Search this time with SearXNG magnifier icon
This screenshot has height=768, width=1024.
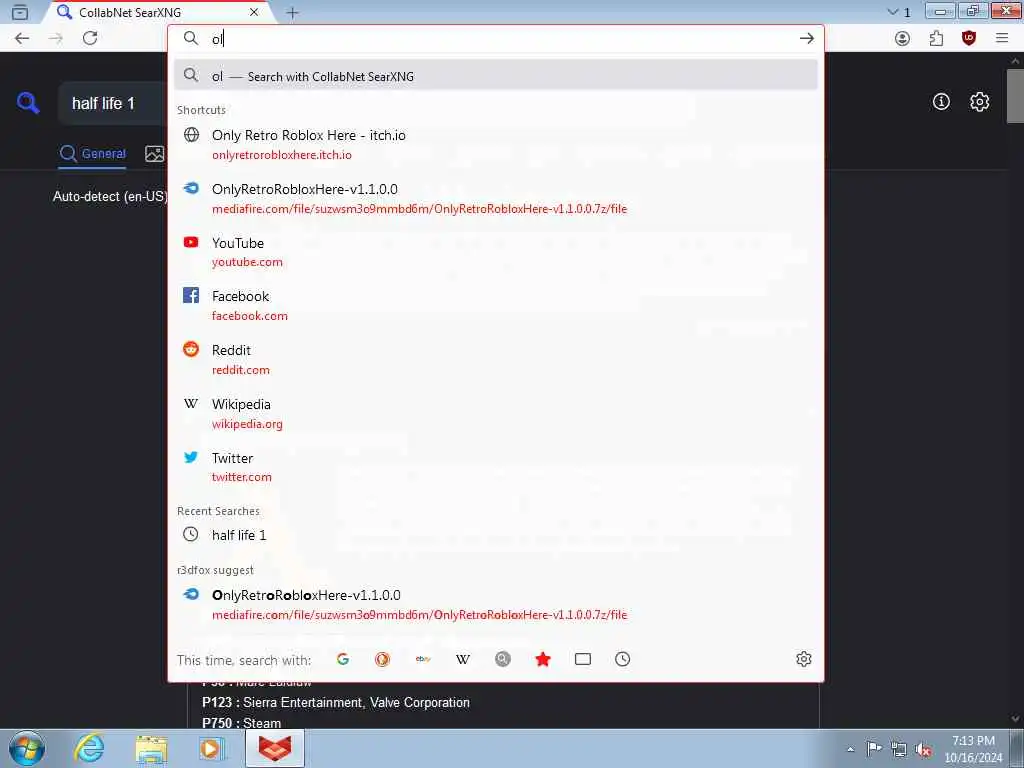503,660
